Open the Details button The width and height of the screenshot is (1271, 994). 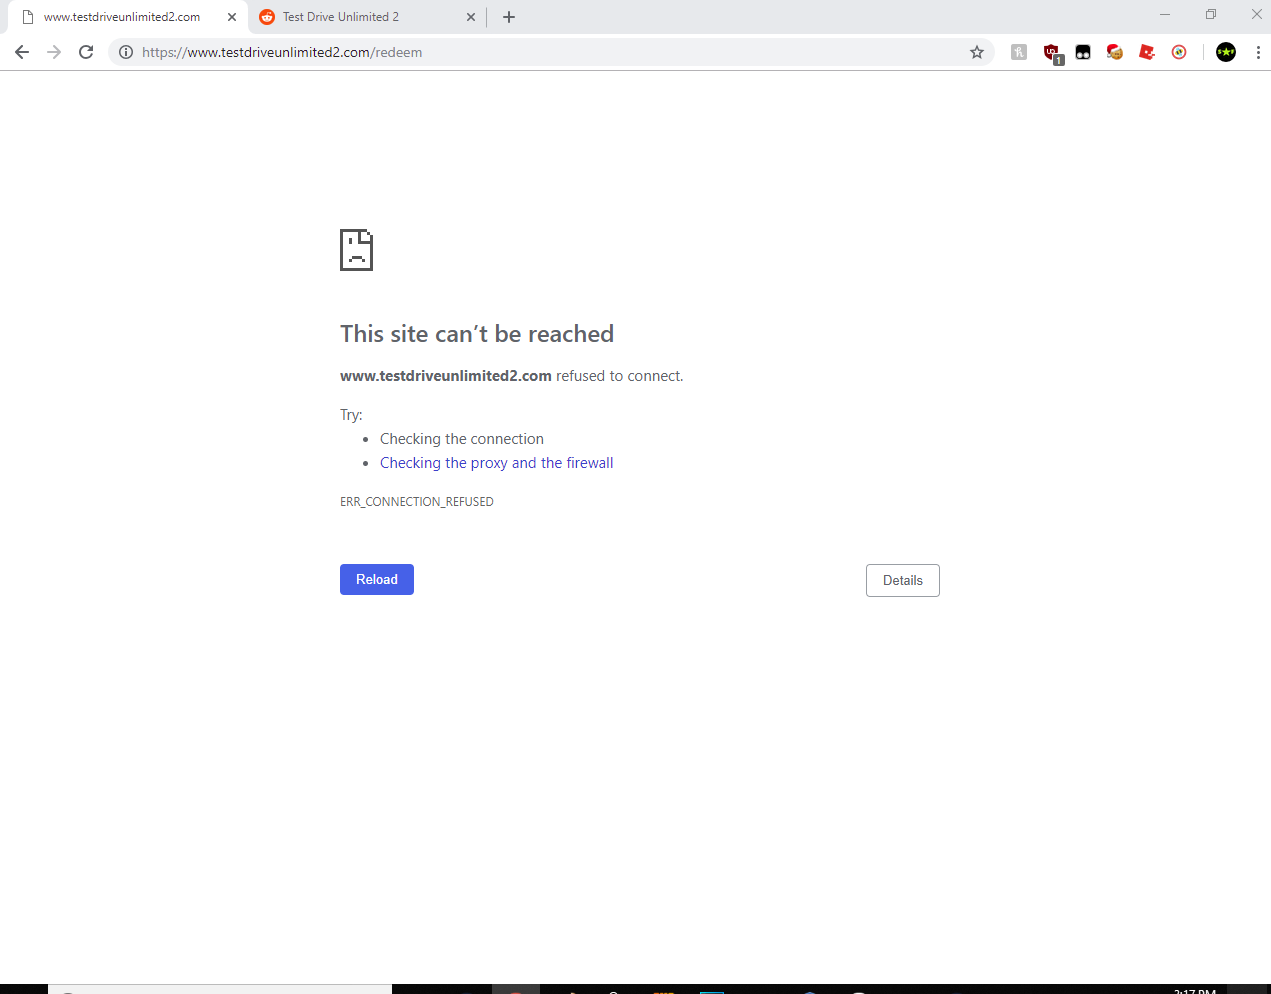pyautogui.click(x=903, y=581)
